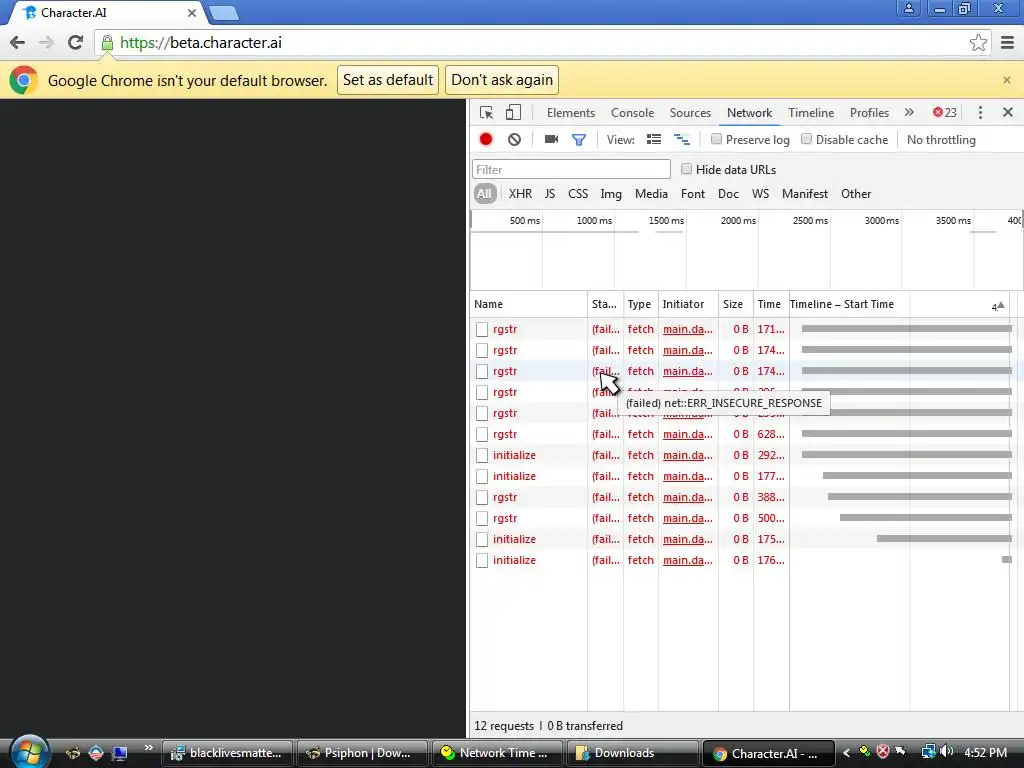Click Set as default button

tap(388, 80)
